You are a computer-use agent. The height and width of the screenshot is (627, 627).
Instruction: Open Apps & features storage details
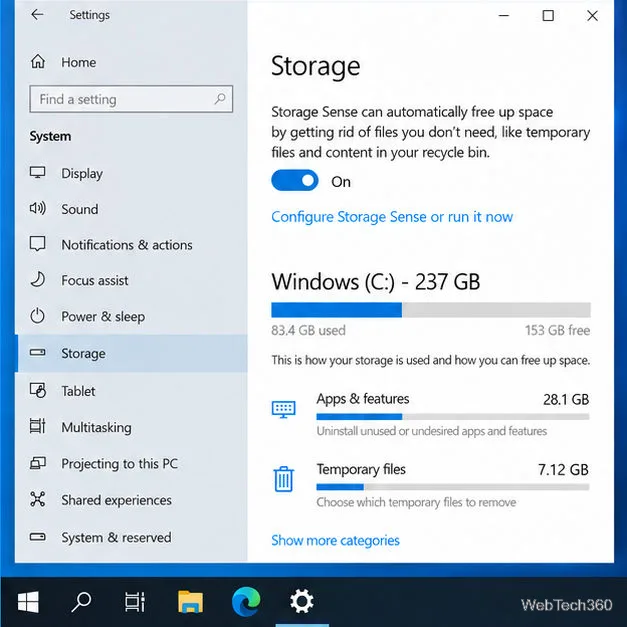coord(430,415)
